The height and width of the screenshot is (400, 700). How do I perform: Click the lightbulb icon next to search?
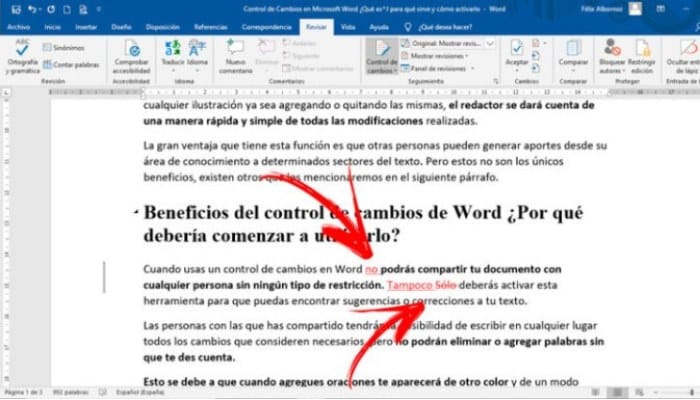point(408,27)
